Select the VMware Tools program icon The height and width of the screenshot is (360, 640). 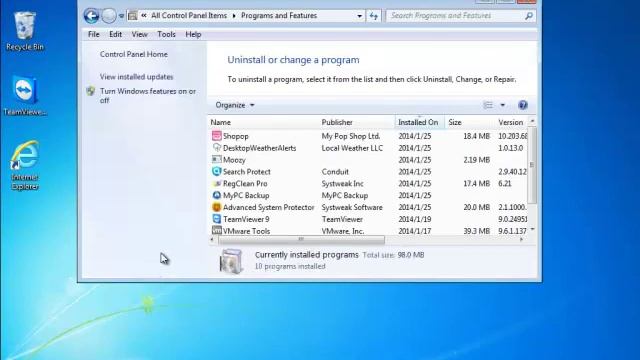pos(216,231)
